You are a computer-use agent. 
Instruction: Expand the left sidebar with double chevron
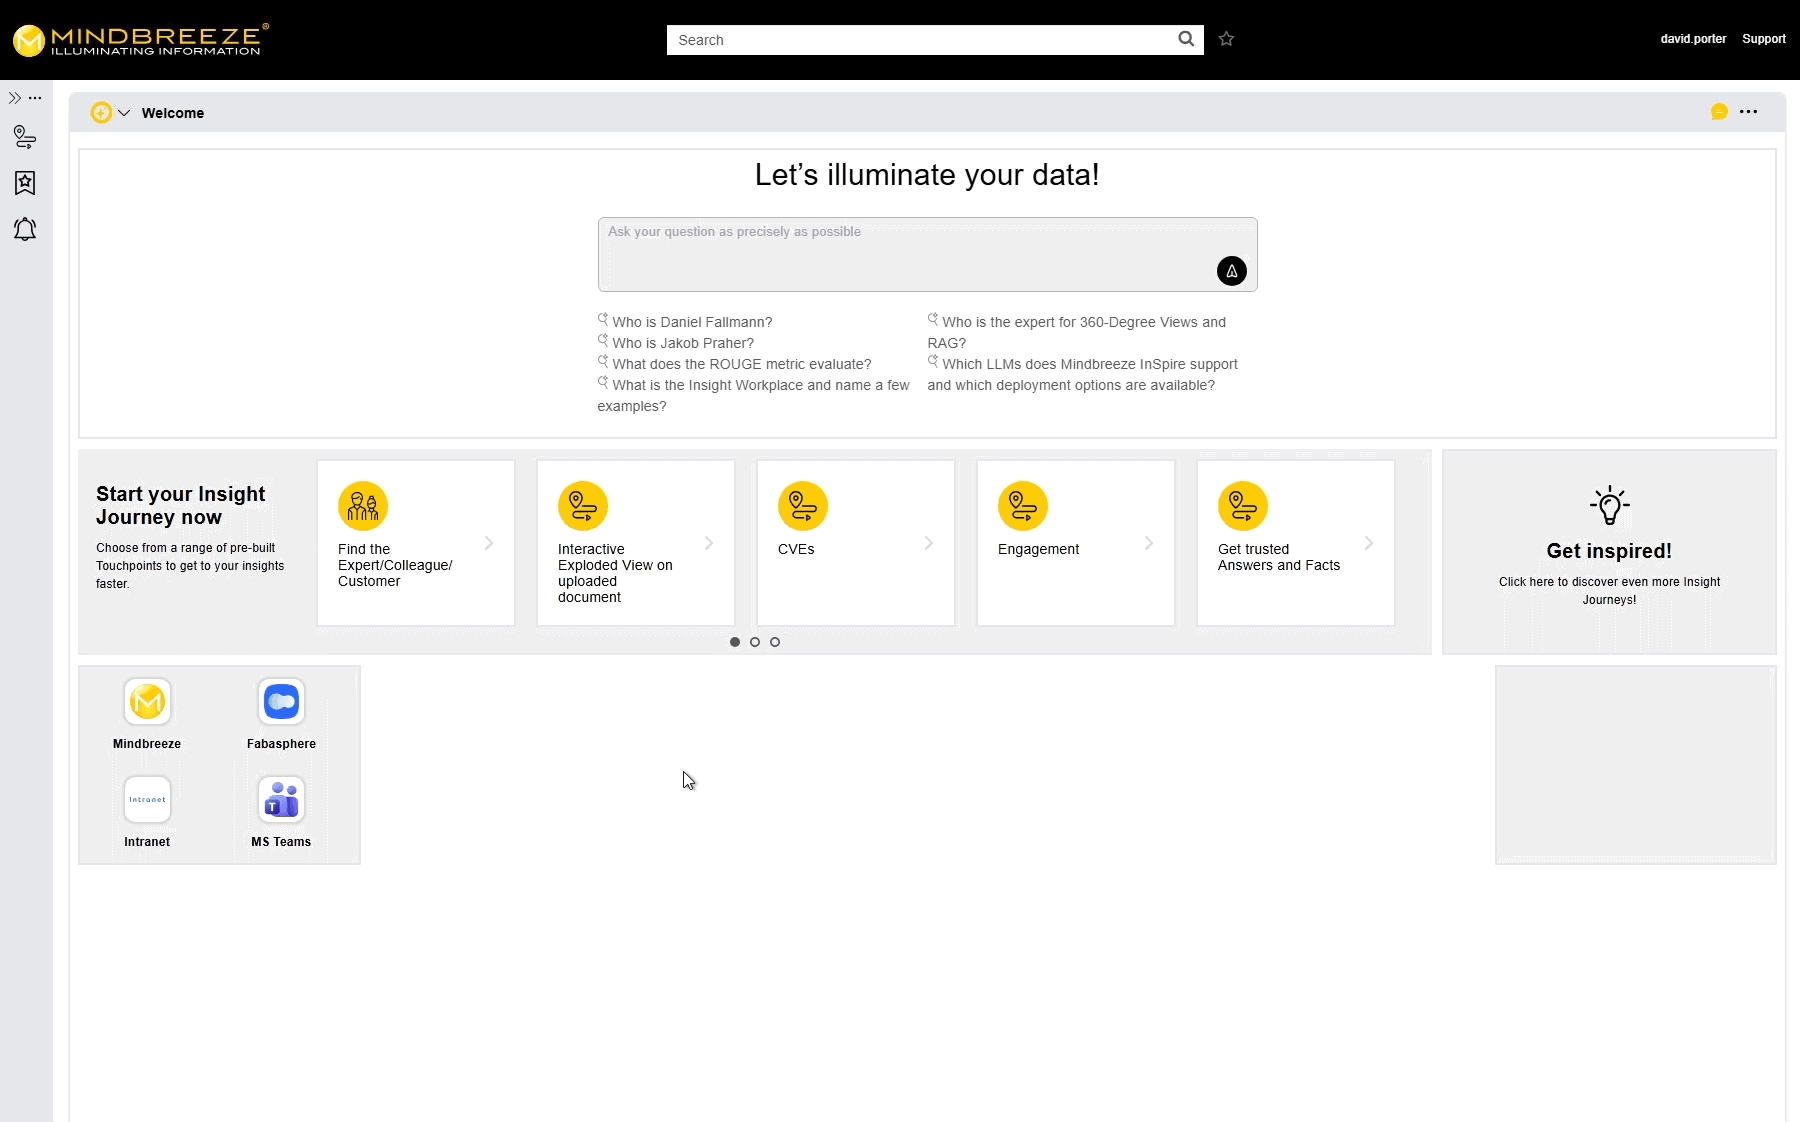tap(14, 98)
